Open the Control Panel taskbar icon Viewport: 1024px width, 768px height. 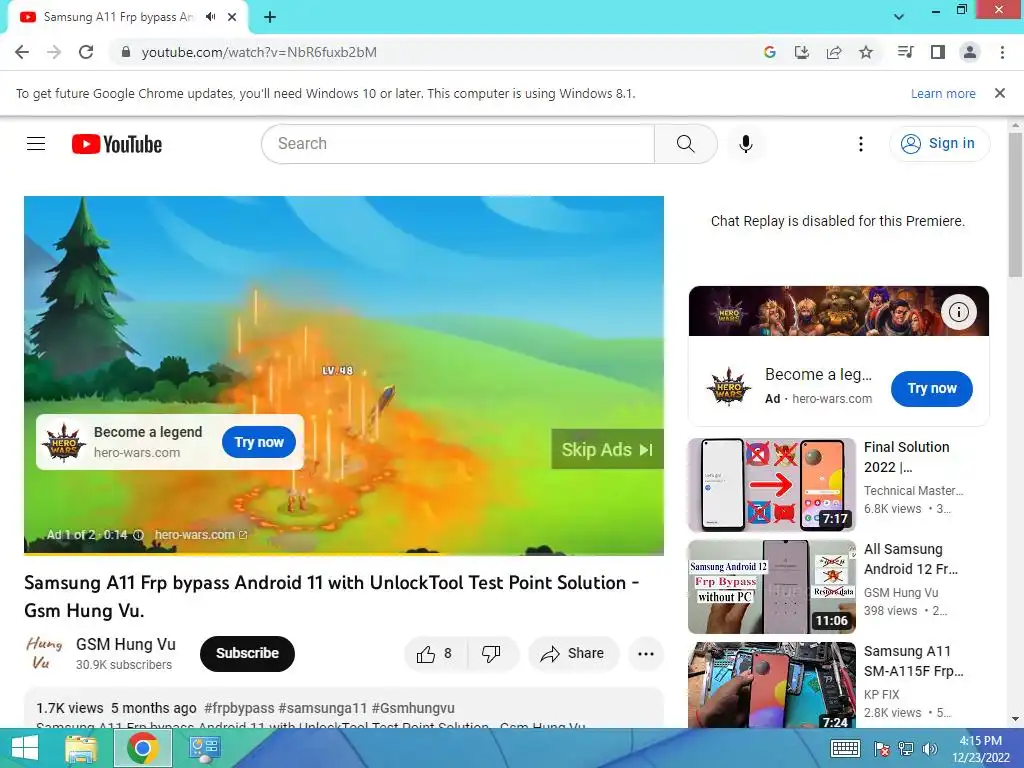204,748
